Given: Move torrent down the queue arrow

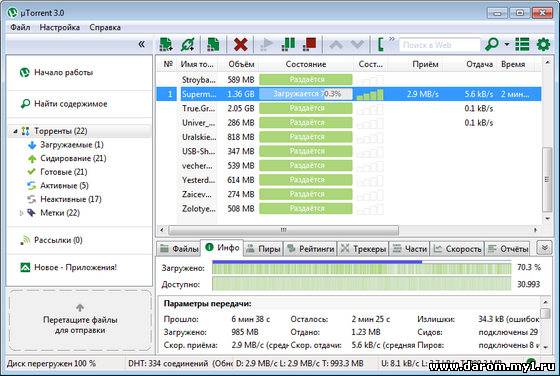Looking at the screenshot, I should [x=358, y=45].
